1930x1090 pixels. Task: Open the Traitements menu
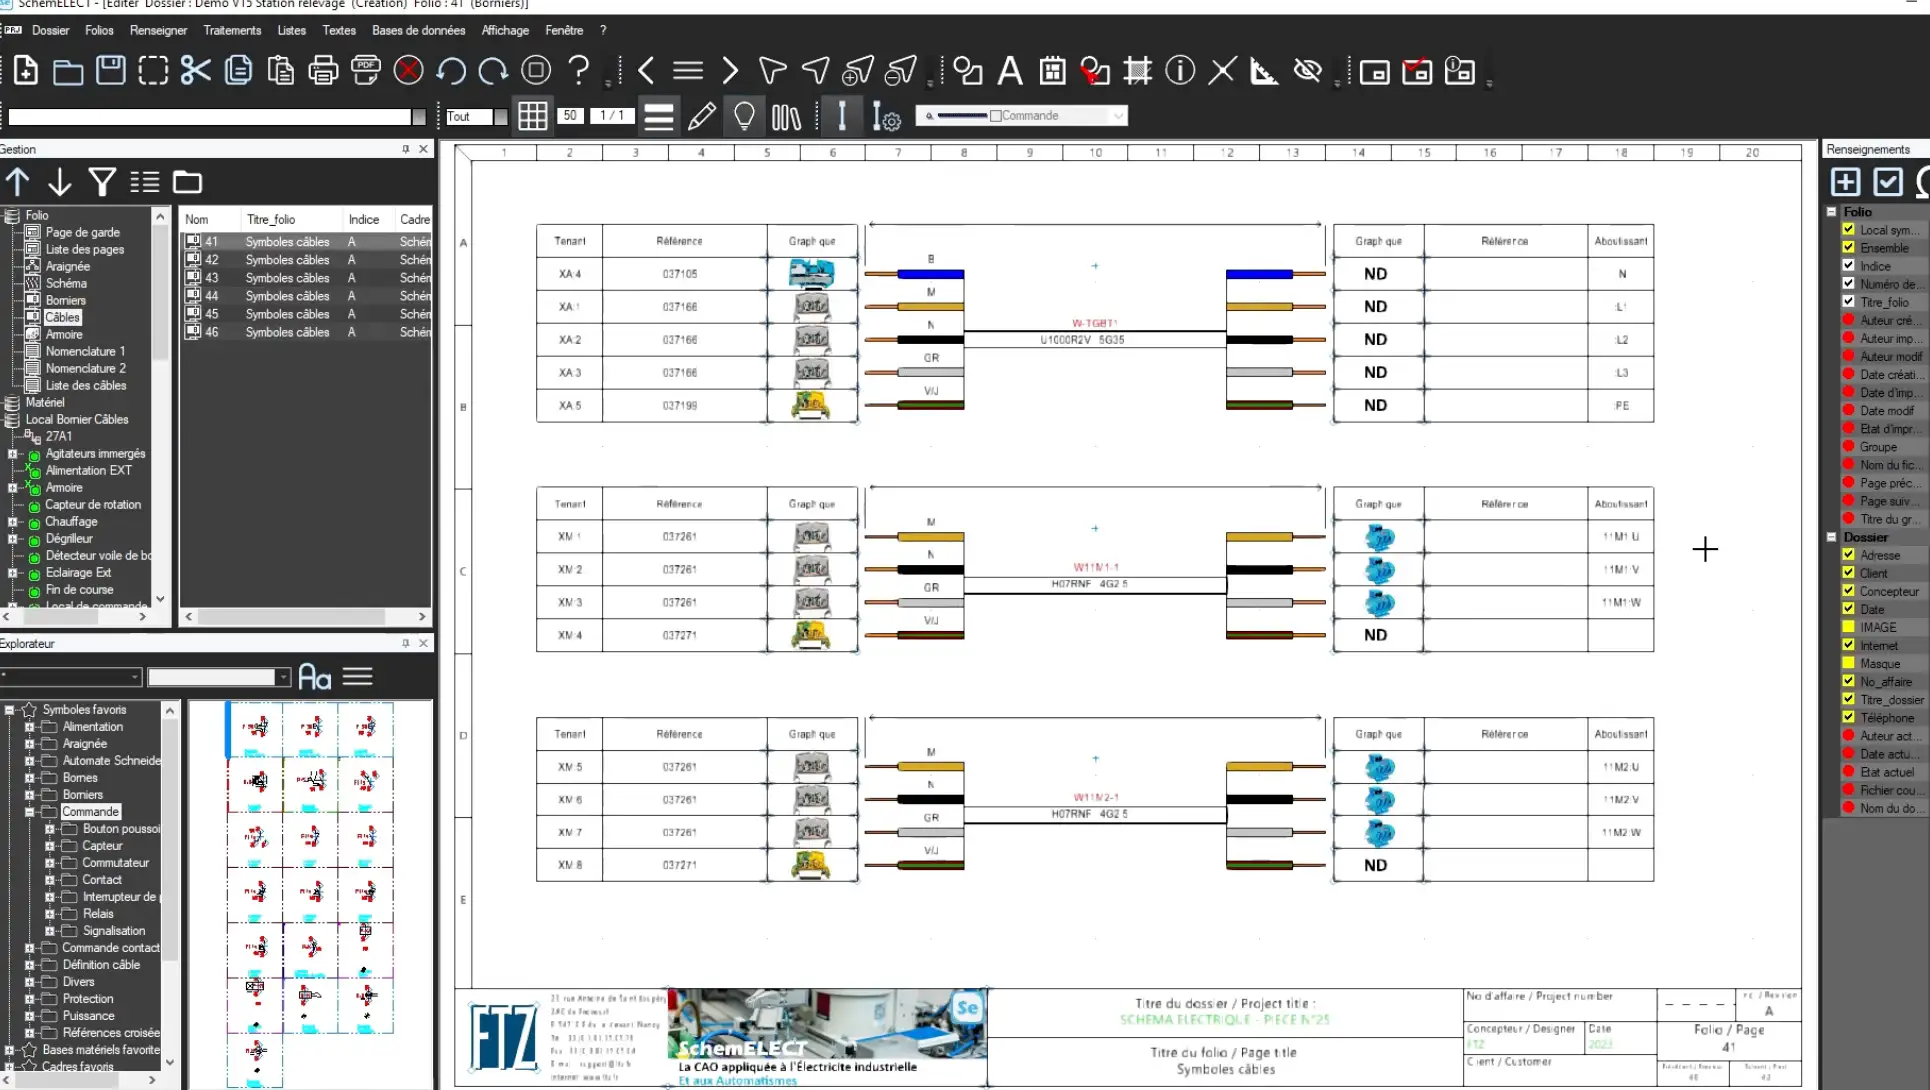(x=232, y=30)
